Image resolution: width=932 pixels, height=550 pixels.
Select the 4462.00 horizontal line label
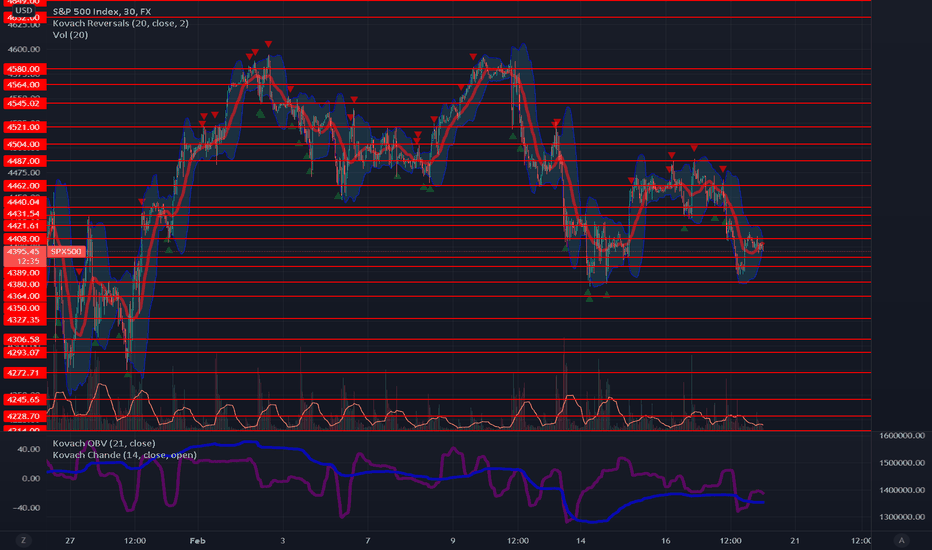[x=24, y=186]
